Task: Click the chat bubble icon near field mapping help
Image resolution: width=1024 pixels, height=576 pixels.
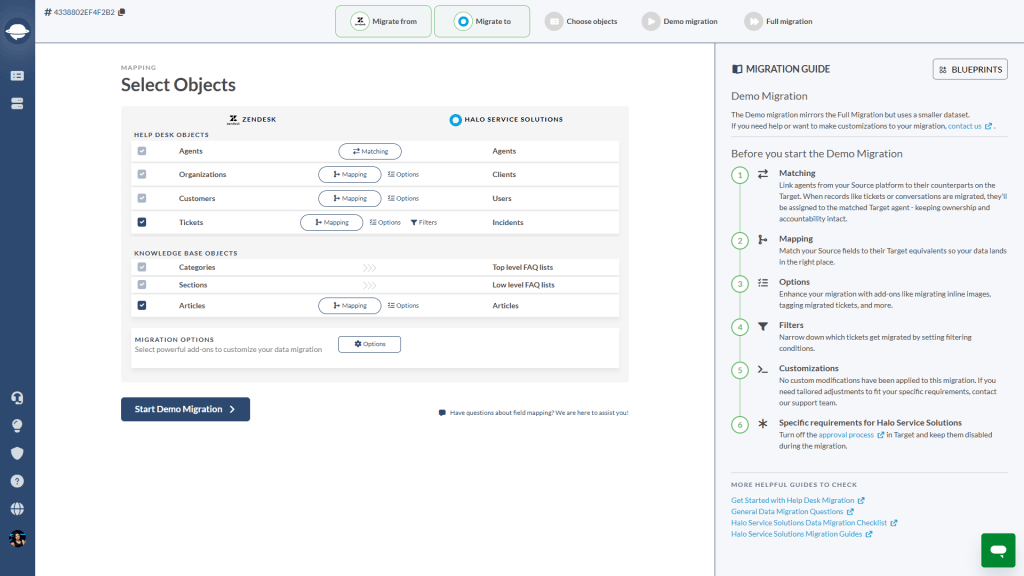Action: click(x=442, y=413)
